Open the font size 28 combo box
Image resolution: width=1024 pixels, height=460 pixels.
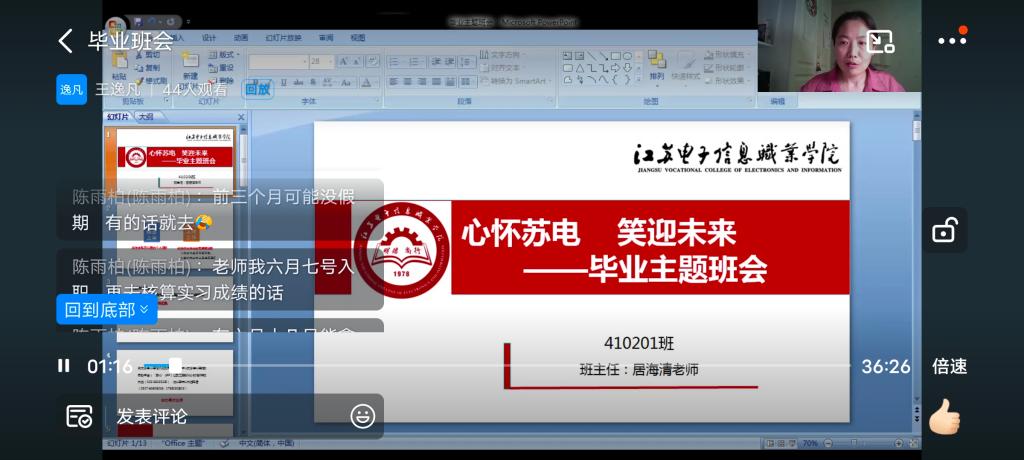[x=322, y=61]
